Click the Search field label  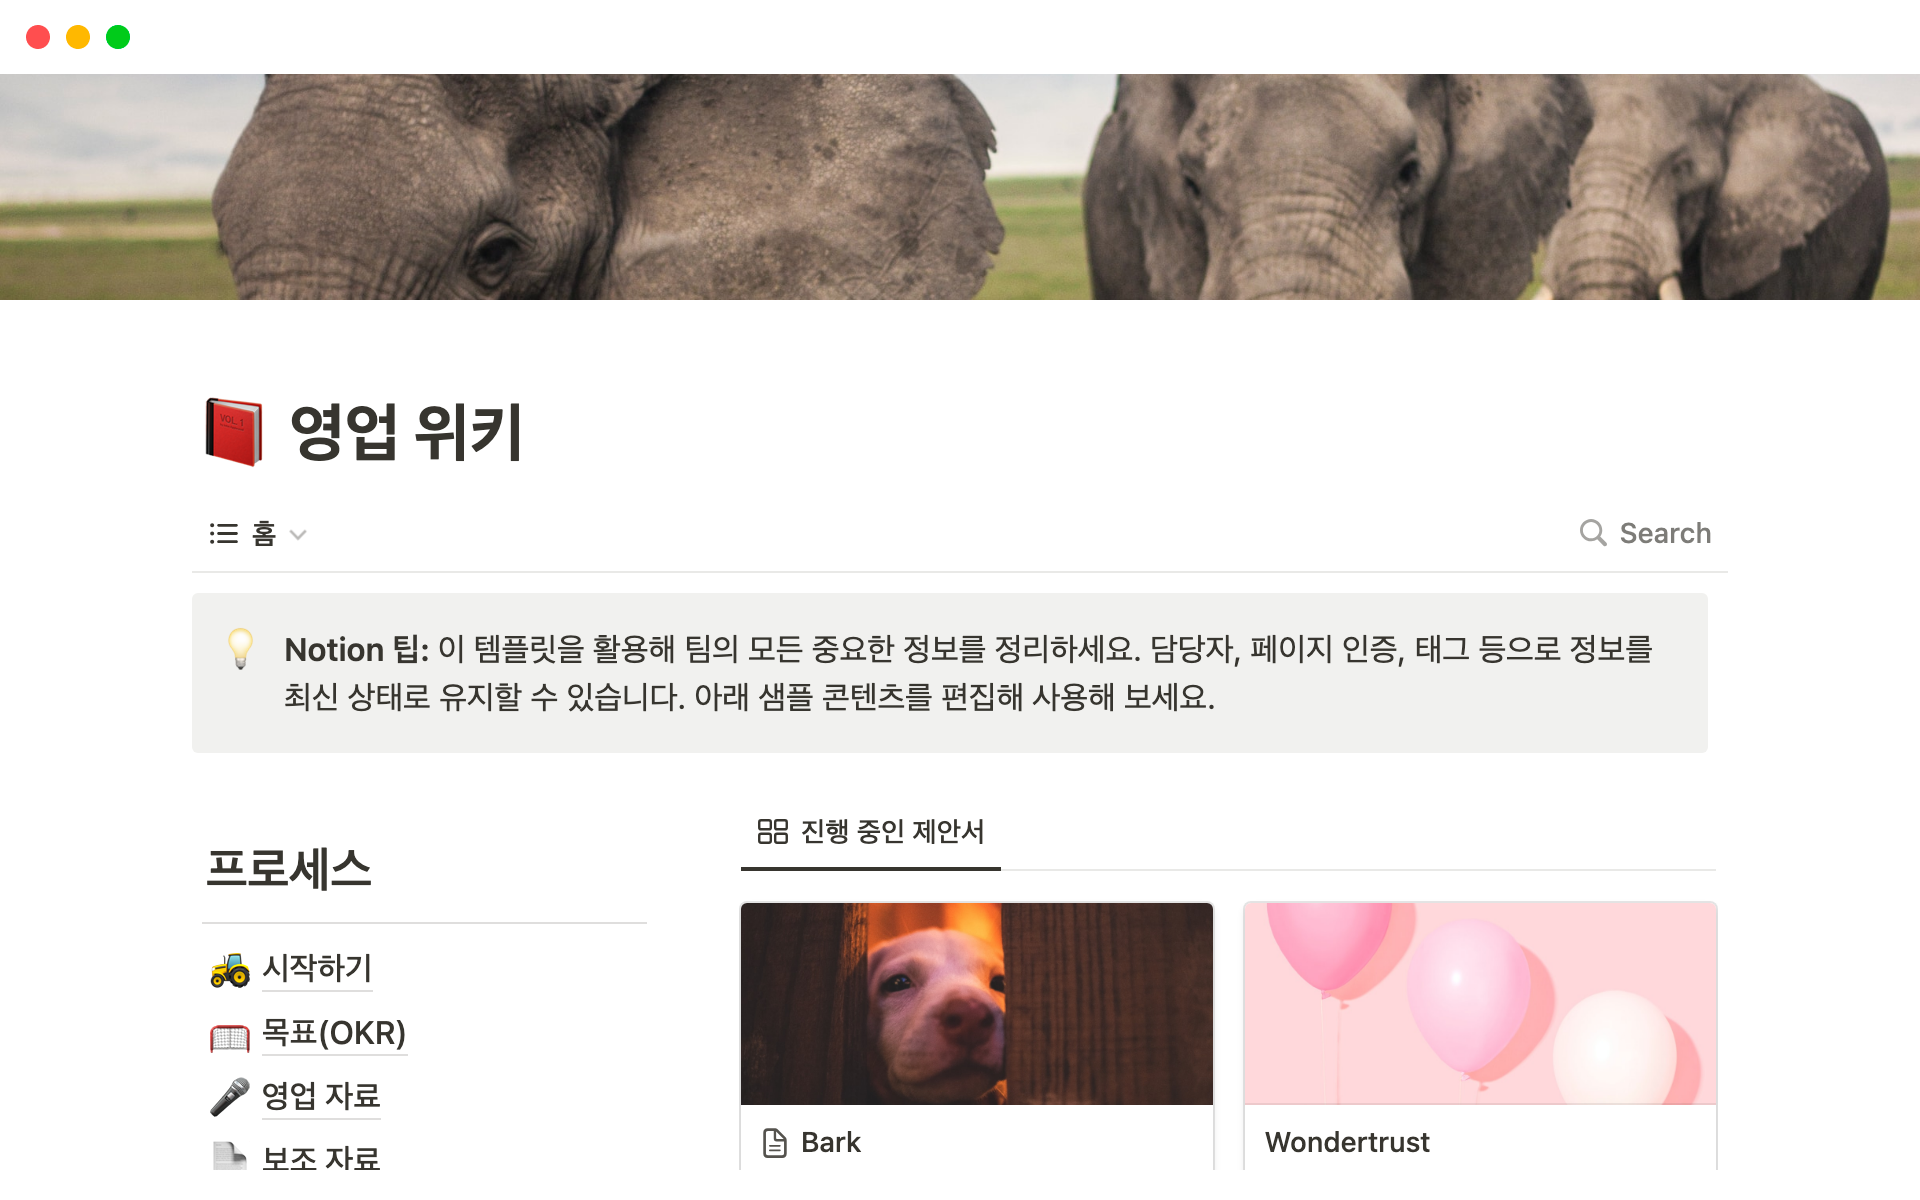pos(1665,533)
